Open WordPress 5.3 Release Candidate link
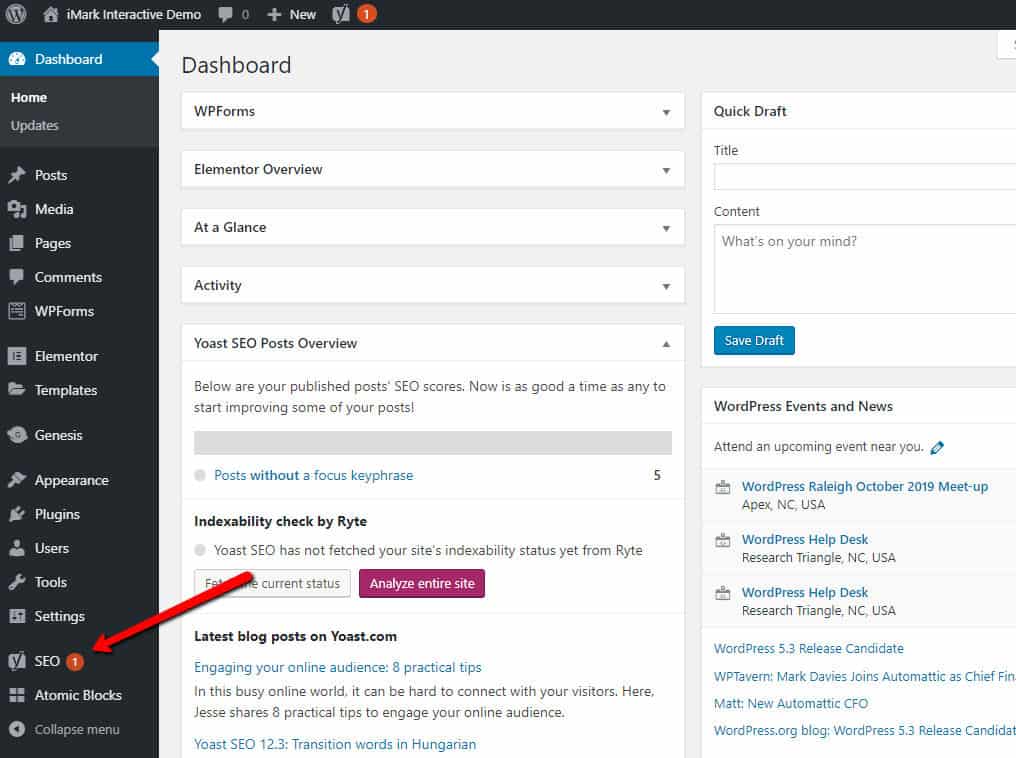This screenshot has height=758, width=1016. [809, 648]
